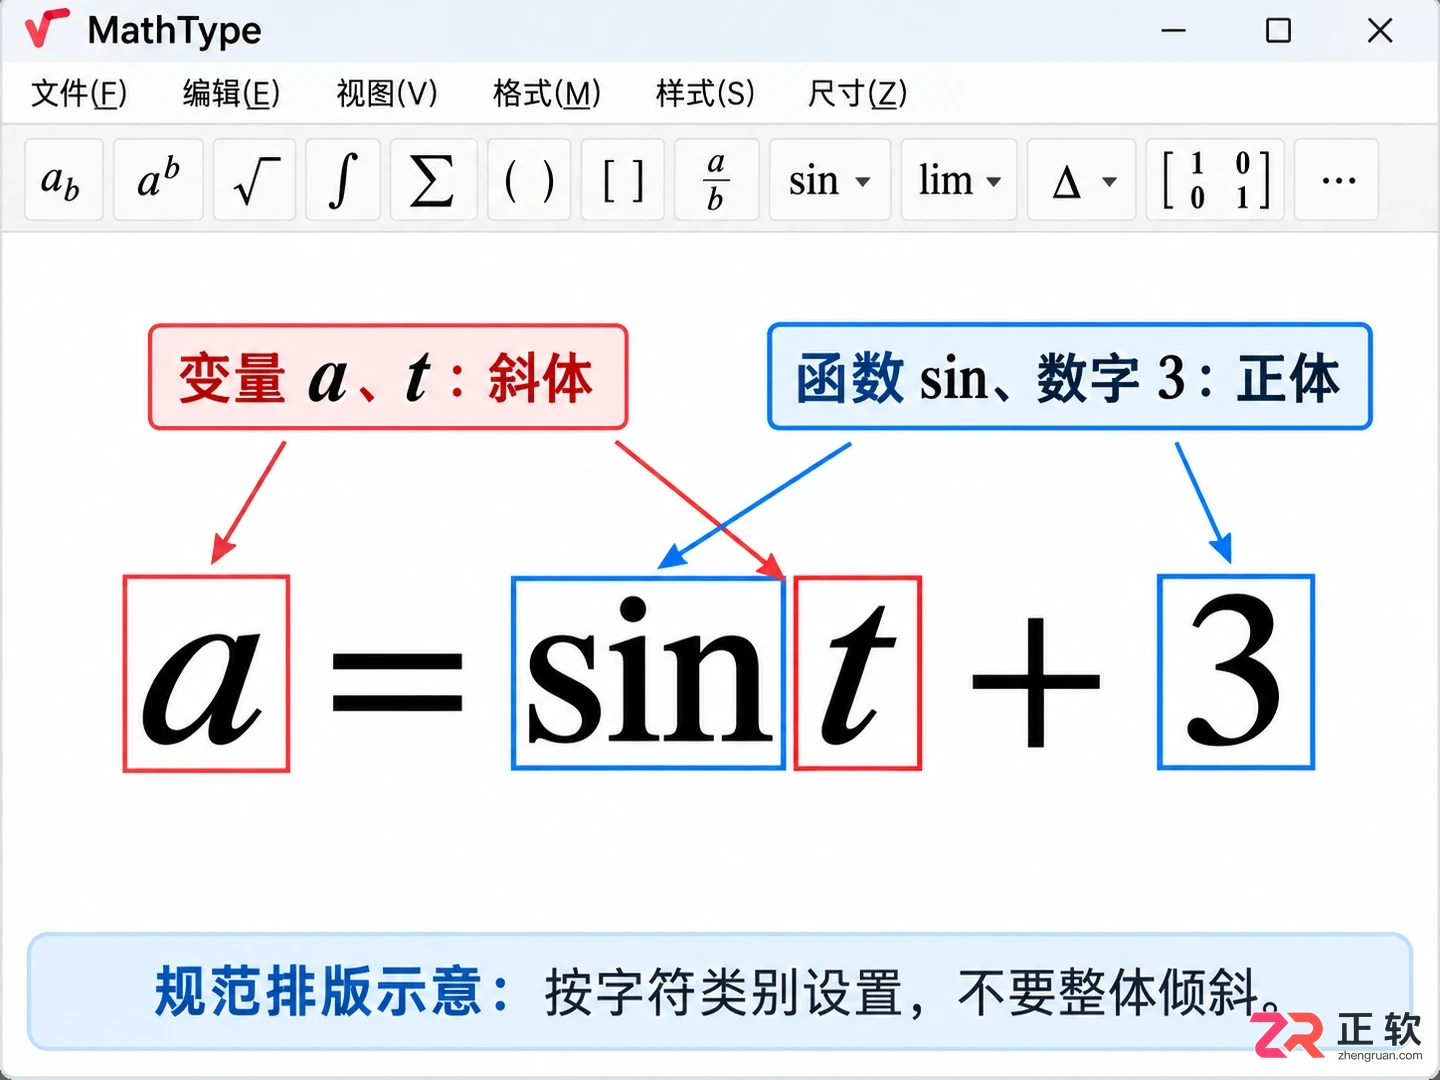Screen dimensions: 1440x1080
Task: Open the 编辑(E) menu
Action: (x=231, y=93)
